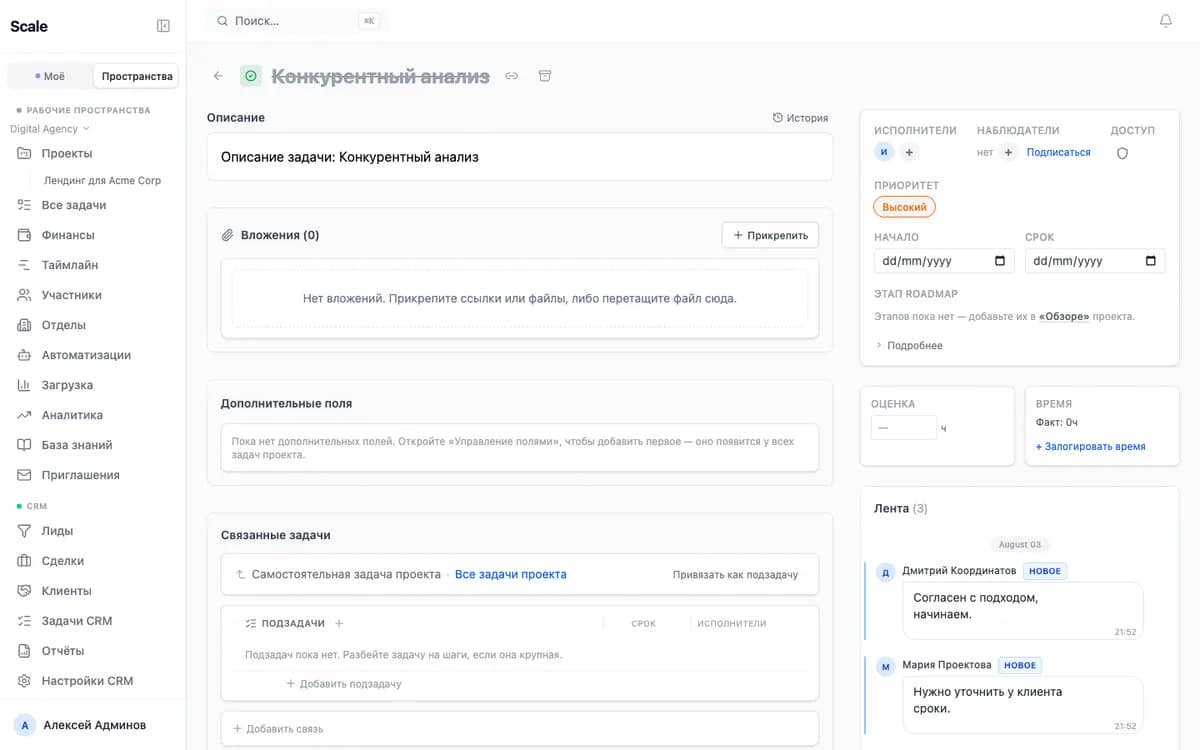Open Лендинг для Acme Corp project
This screenshot has height=750, width=1200.
[x=102, y=181]
